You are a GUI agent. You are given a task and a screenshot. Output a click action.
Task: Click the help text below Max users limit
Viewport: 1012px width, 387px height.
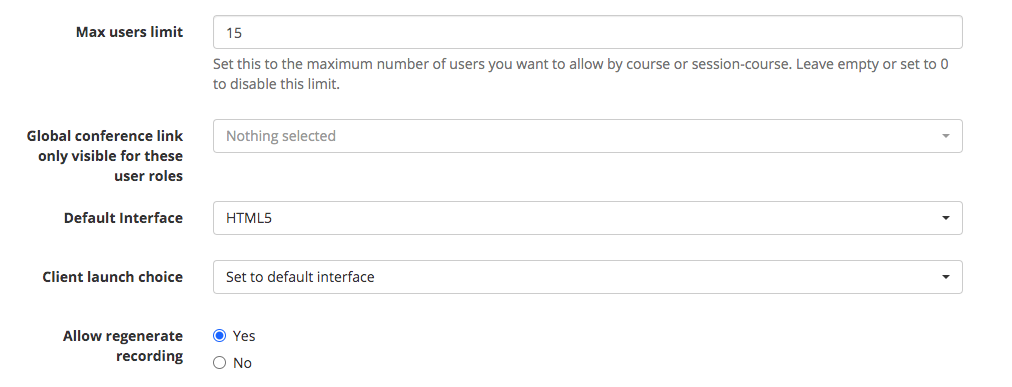580,74
